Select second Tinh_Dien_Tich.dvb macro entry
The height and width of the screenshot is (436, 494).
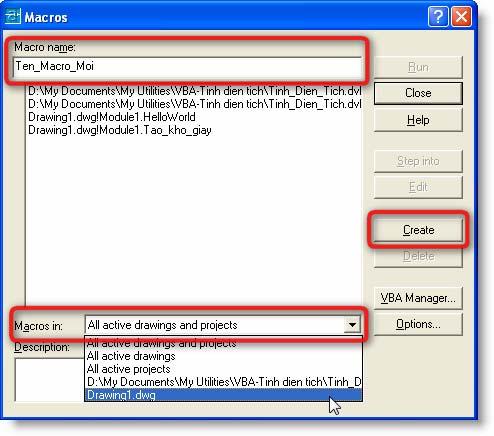click(x=195, y=104)
